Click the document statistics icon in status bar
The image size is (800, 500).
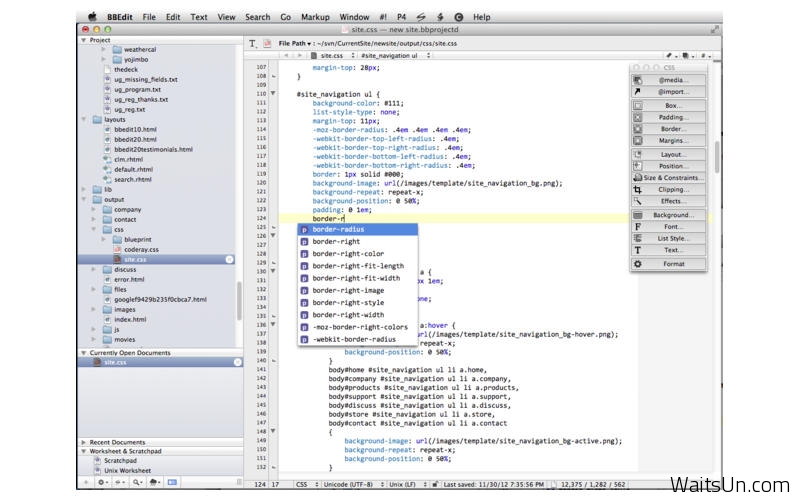click(554, 484)
